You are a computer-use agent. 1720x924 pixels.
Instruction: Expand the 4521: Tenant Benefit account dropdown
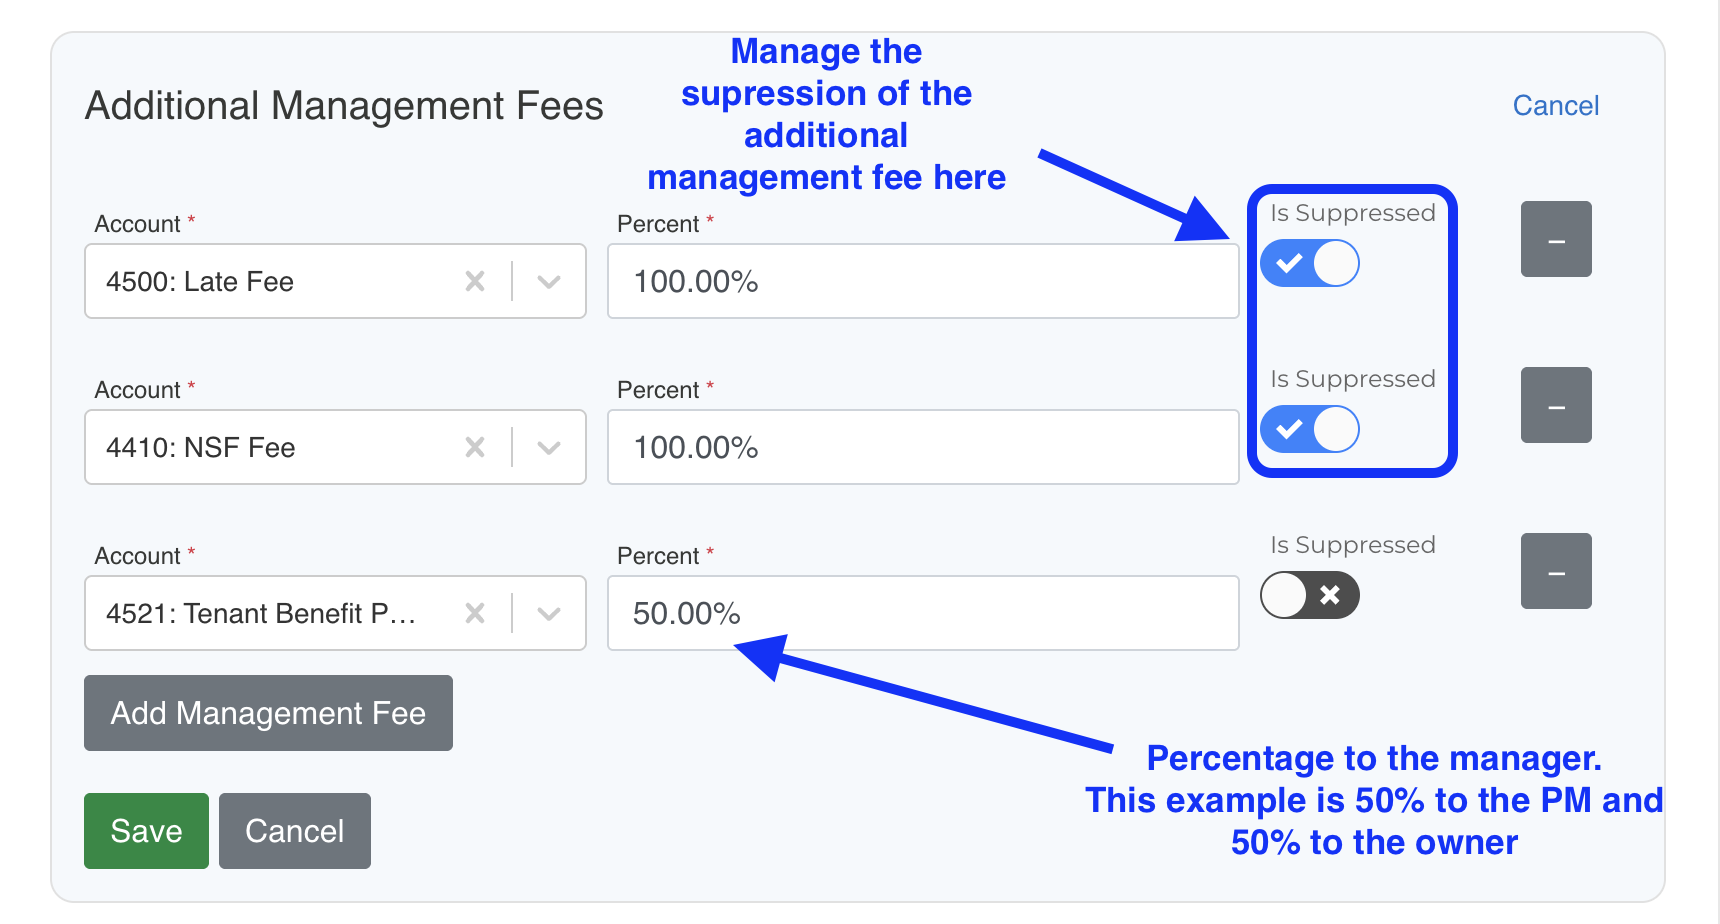click(548, 614)
